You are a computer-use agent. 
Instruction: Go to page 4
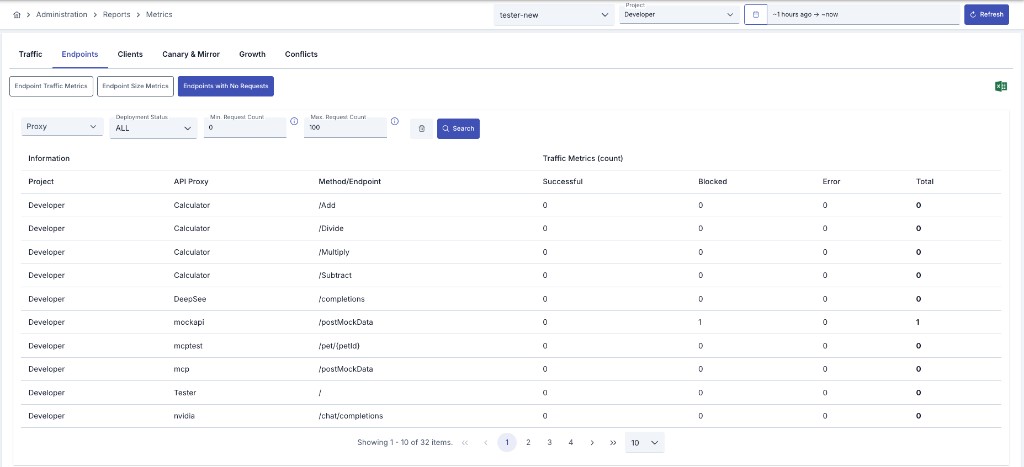(x=571, y=443)
